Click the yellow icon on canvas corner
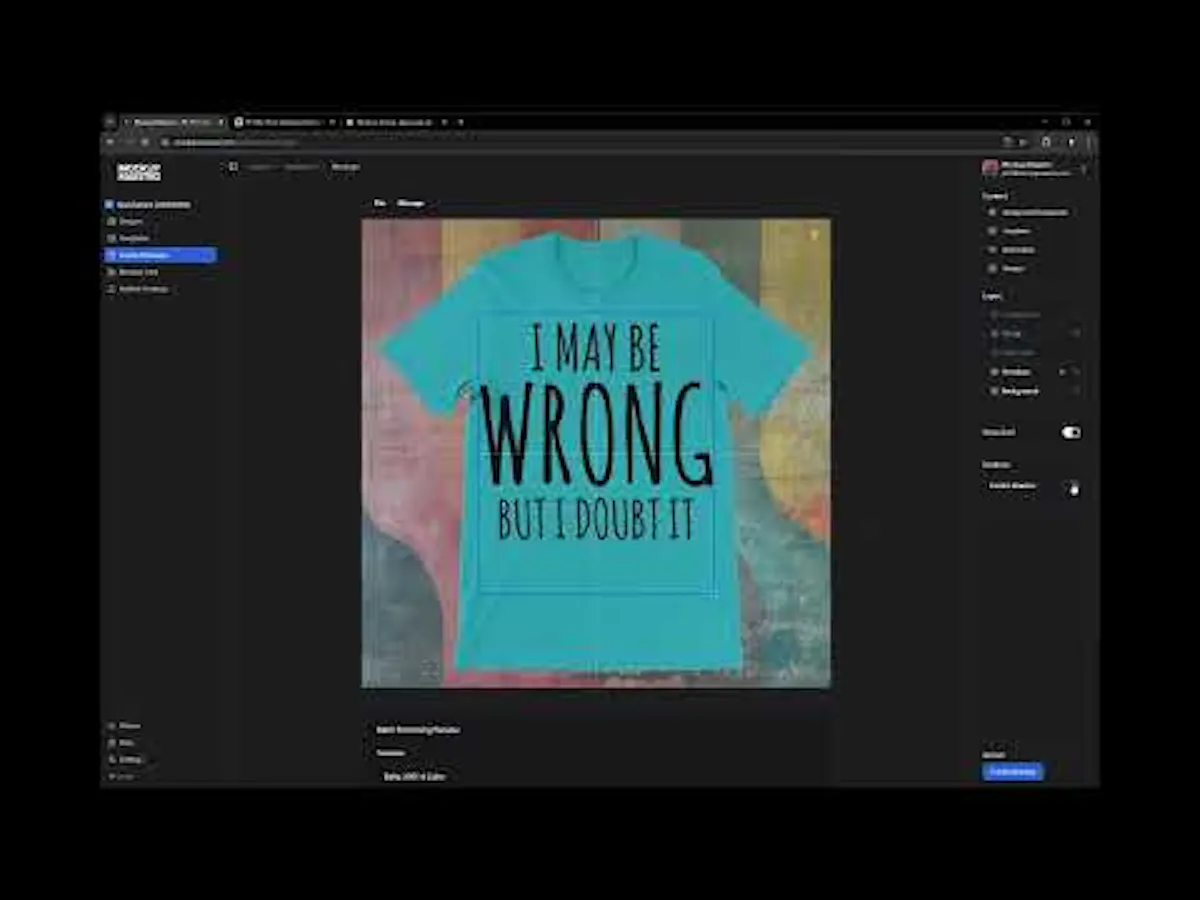Image resolution: width=1200 pixels, height=900 pixels. point(814,235)
